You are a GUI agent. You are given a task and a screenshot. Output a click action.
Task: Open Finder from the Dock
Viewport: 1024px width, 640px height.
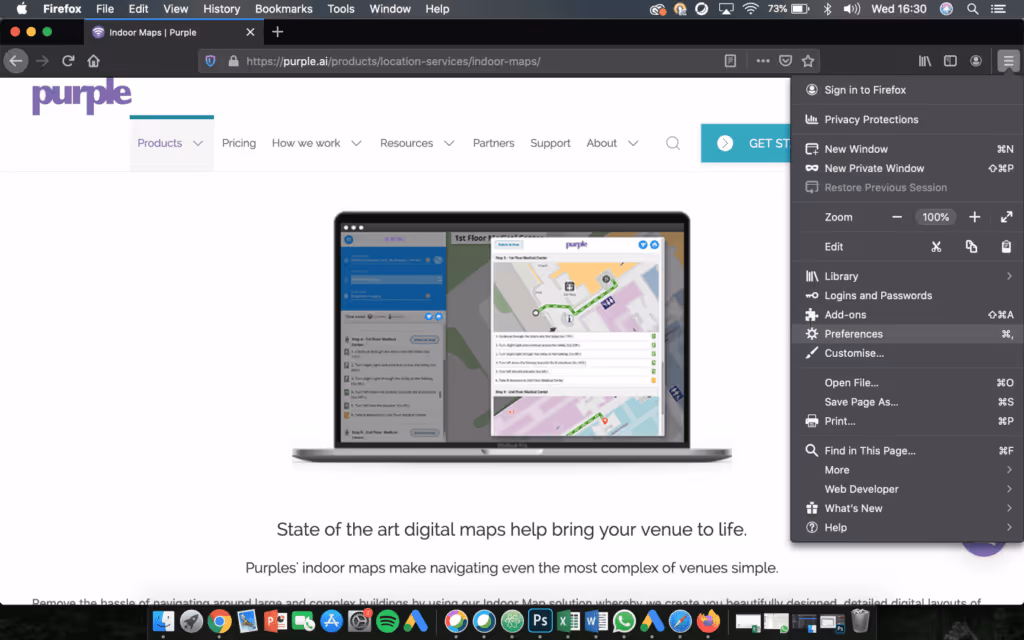point(163,621)
